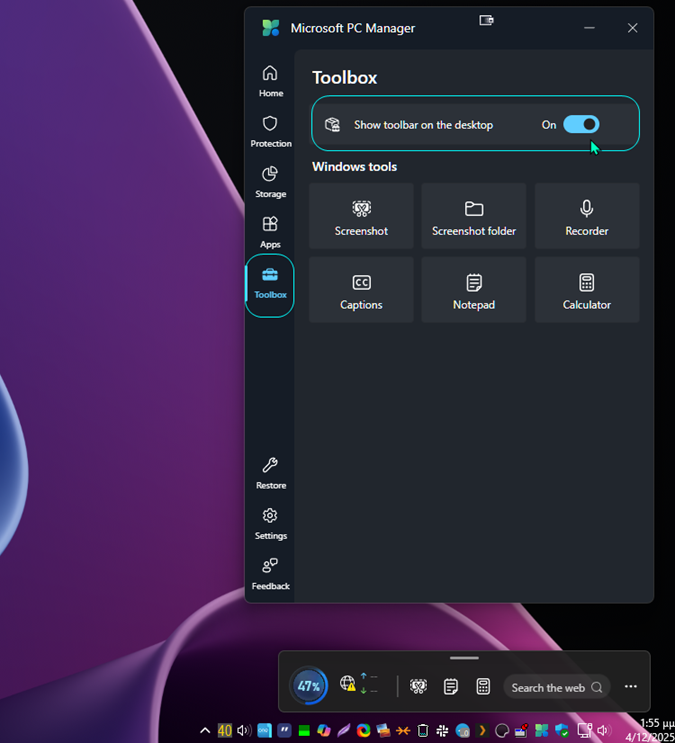
Task: Turn off Show toolbar on the desktop
Action: tap(581, 124)
